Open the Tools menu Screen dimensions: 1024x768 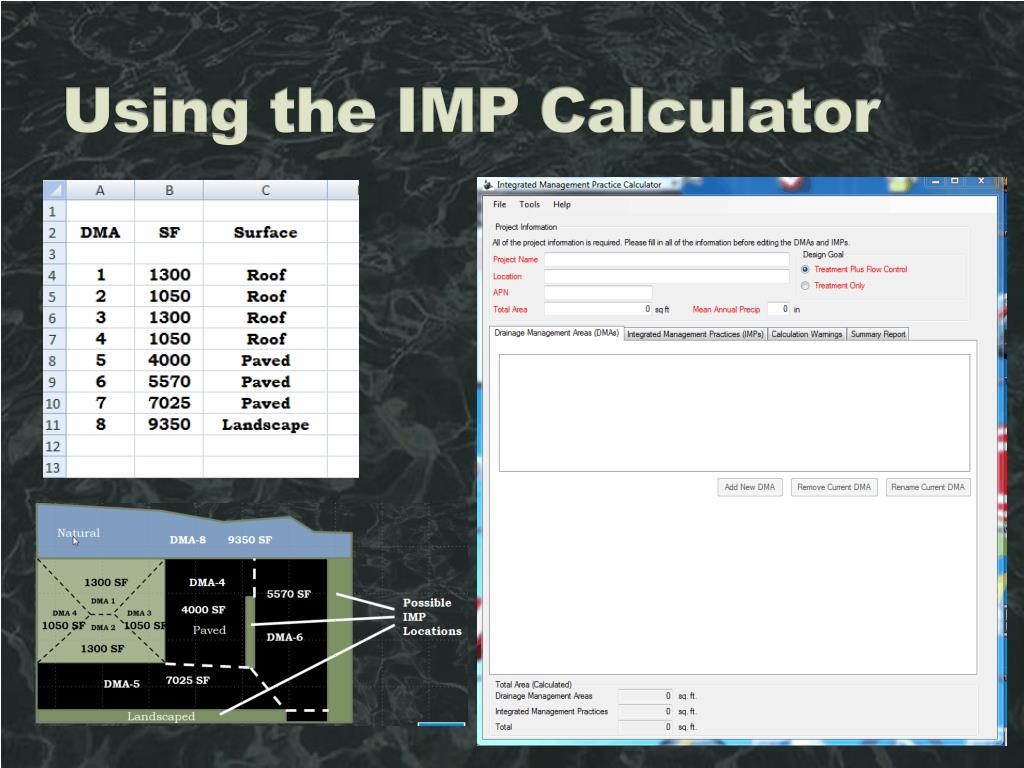point(530,204)
